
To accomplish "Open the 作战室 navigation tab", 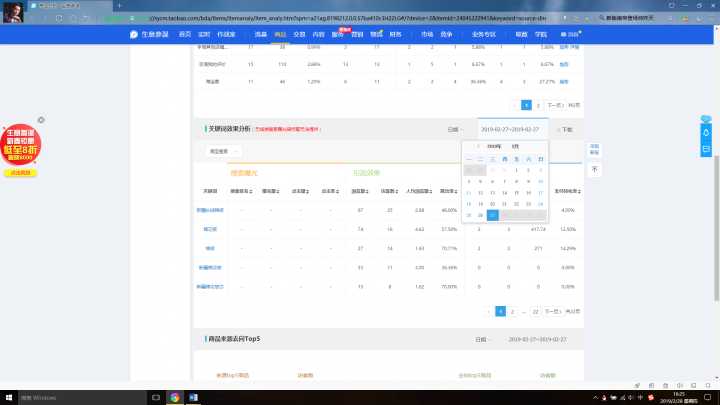I will click(x=226, y=34).
